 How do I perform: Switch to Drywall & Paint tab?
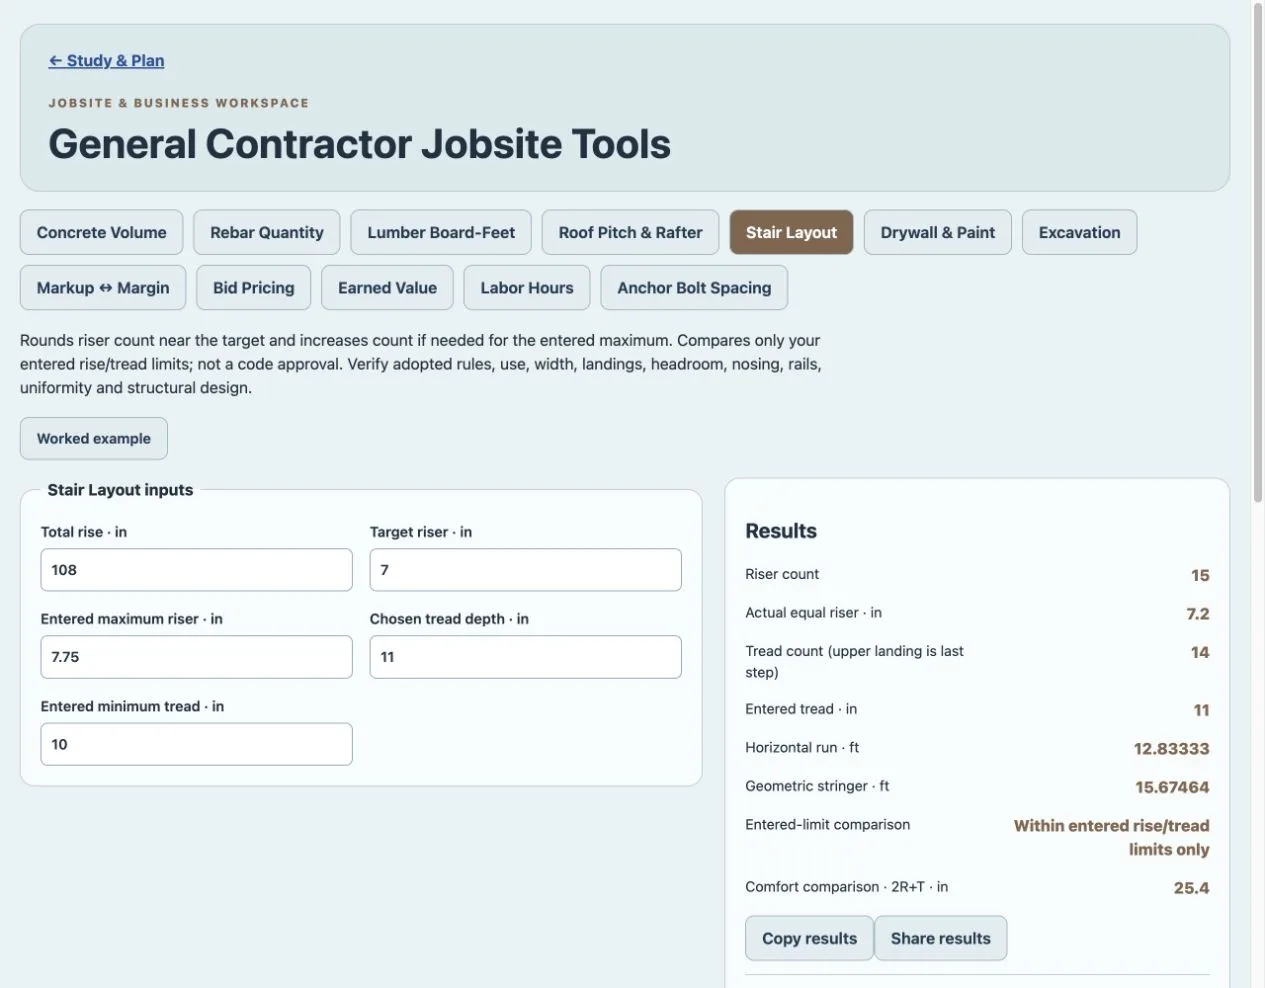pyautogui.click(x=938, y=232)
